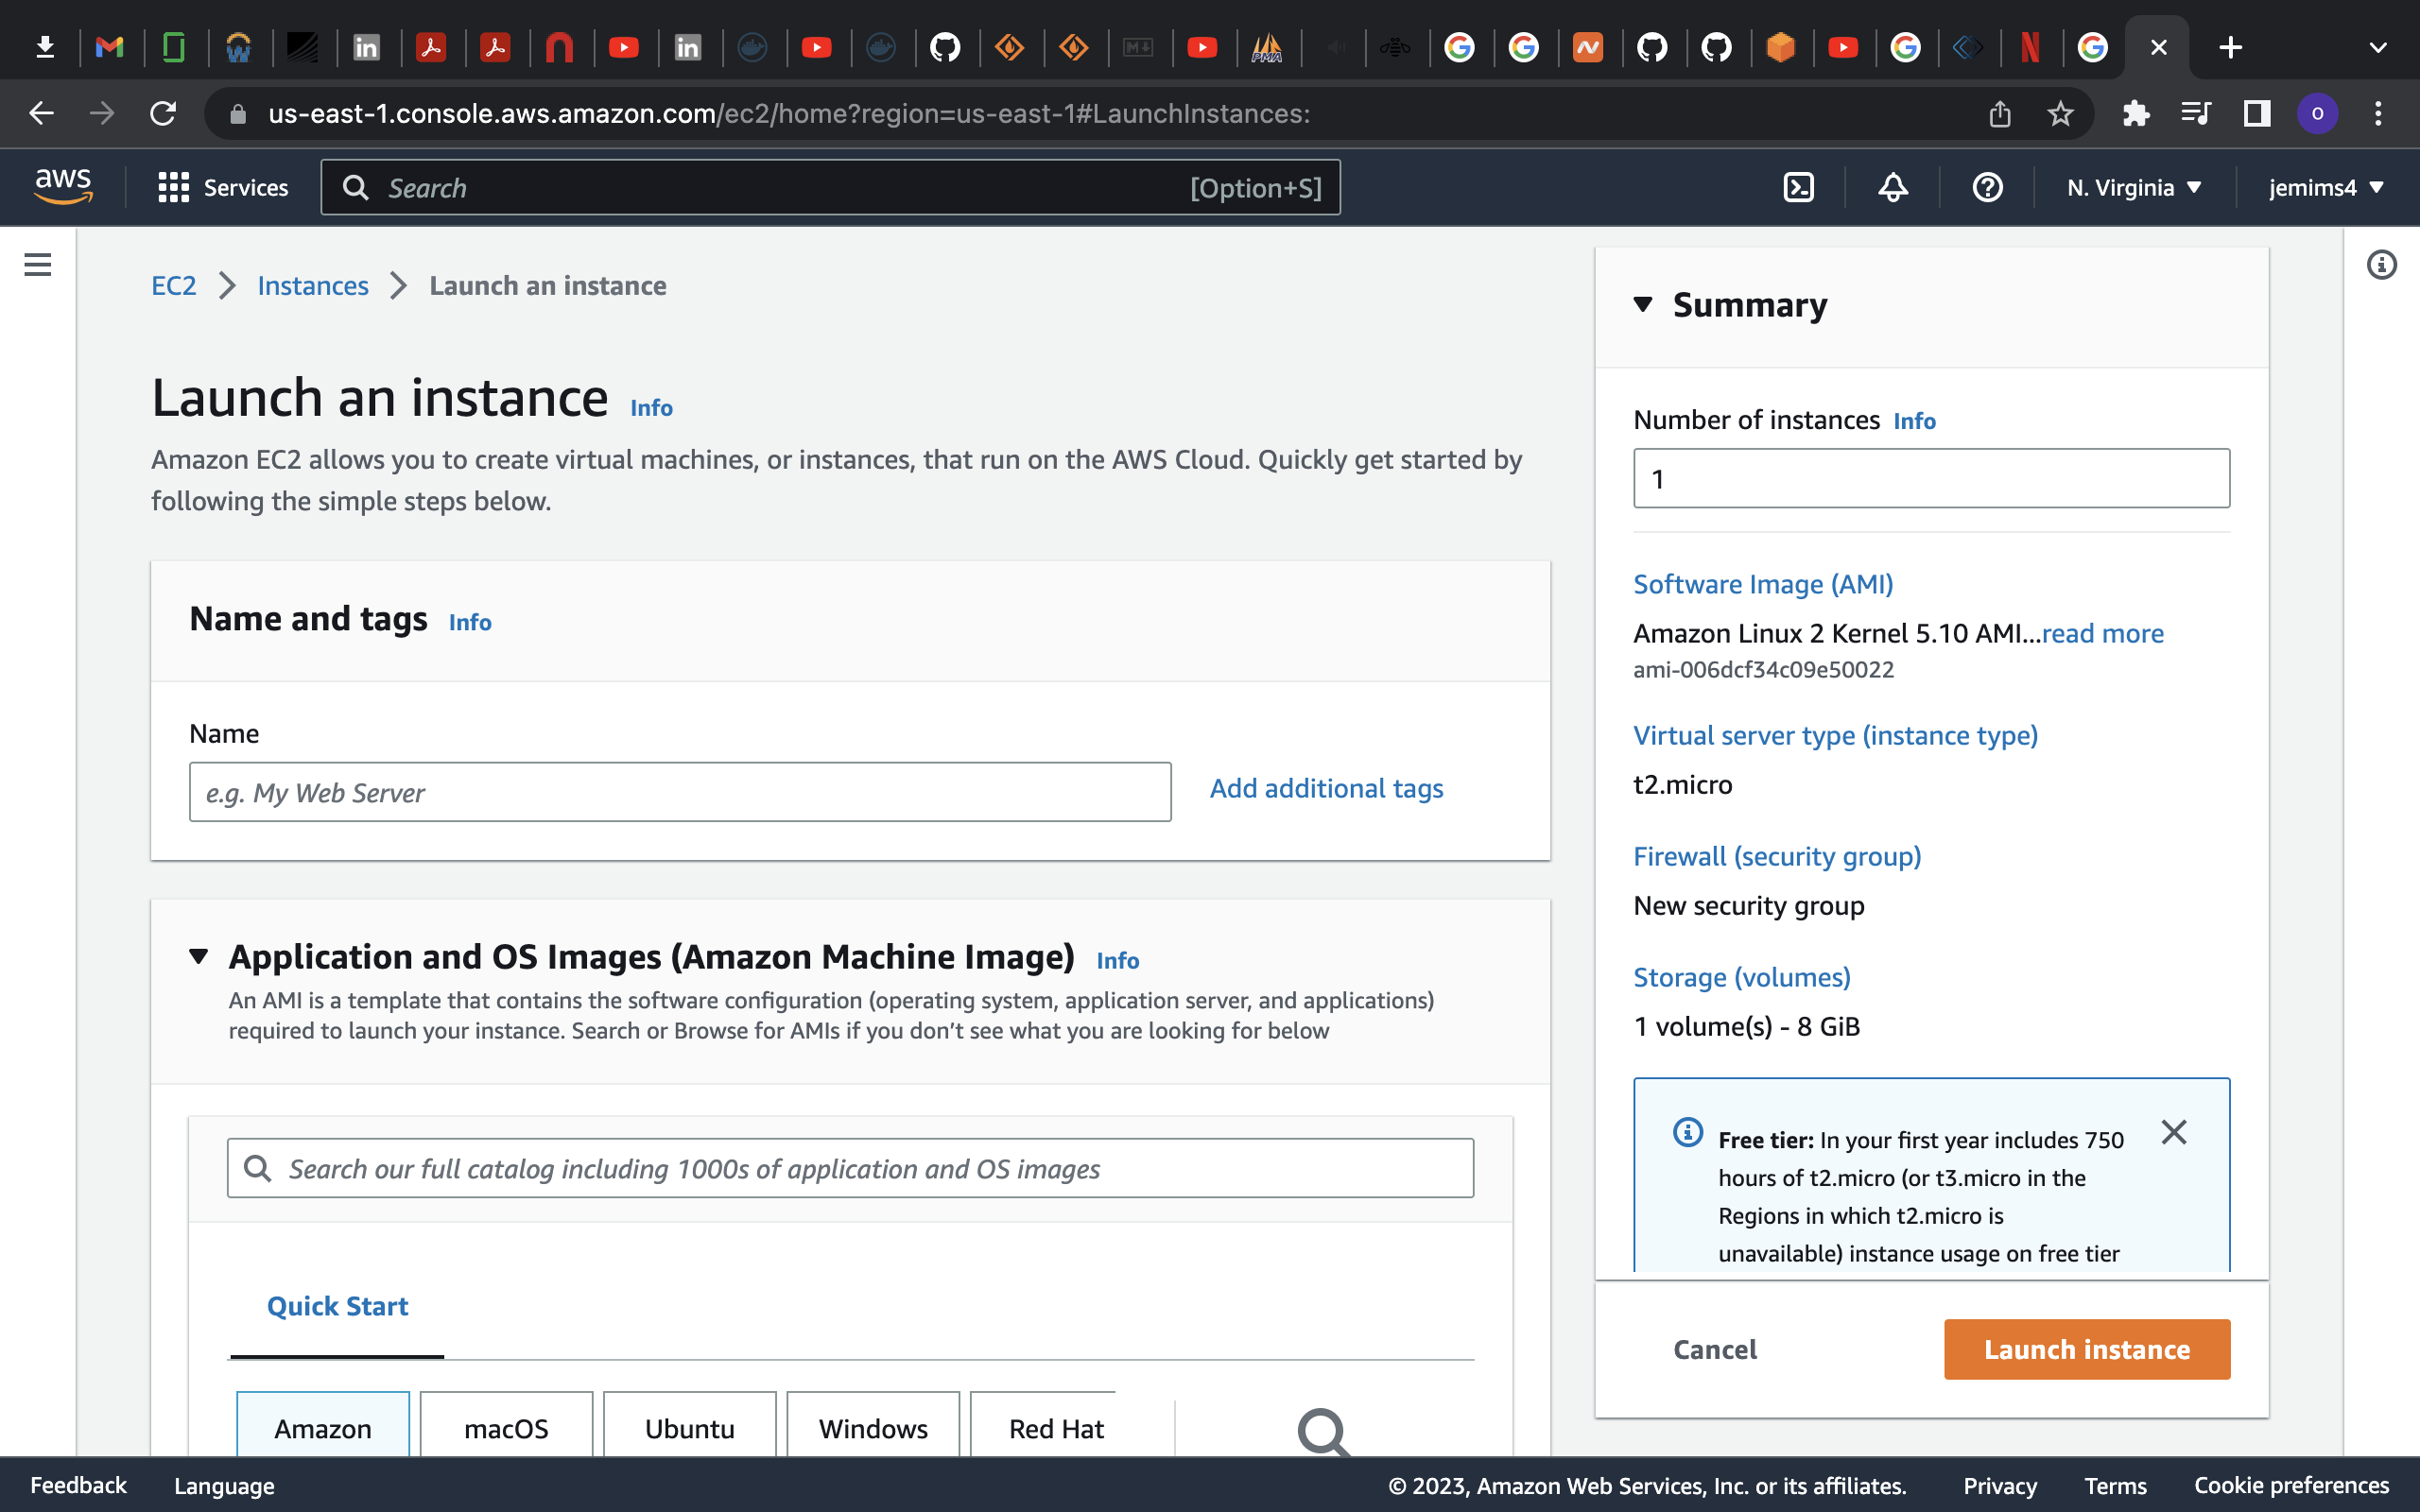The image size is (2420, 1512).
Task: Open the notifications bell
Action: 1892,187
